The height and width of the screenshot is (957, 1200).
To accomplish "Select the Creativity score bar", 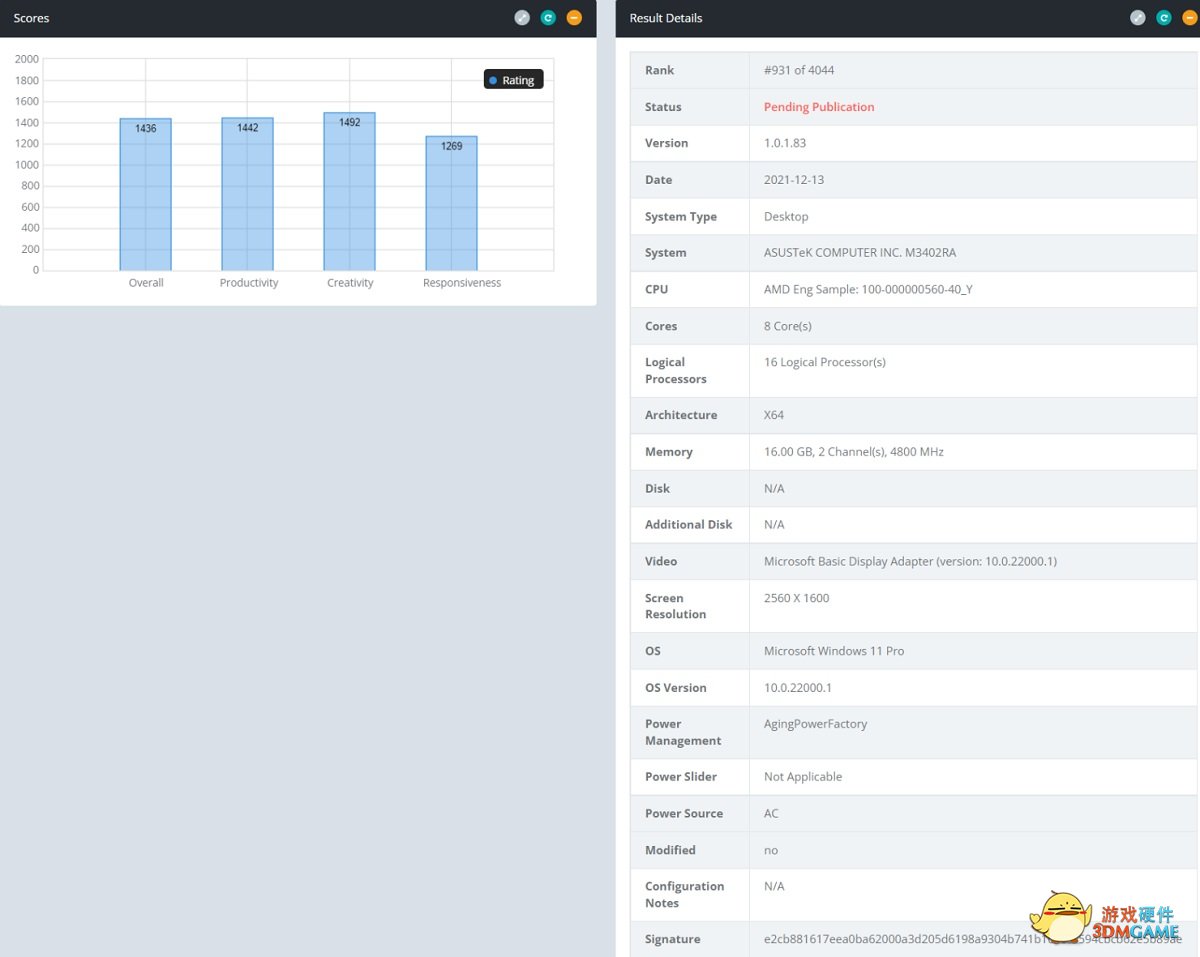I will (x=350, y=192).
